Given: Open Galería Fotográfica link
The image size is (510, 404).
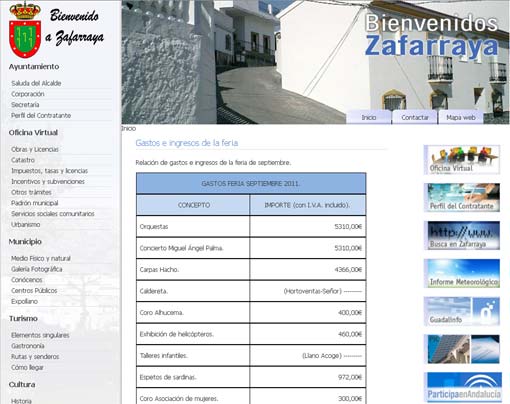Looking at the screenshot, I should coord(37,269).
